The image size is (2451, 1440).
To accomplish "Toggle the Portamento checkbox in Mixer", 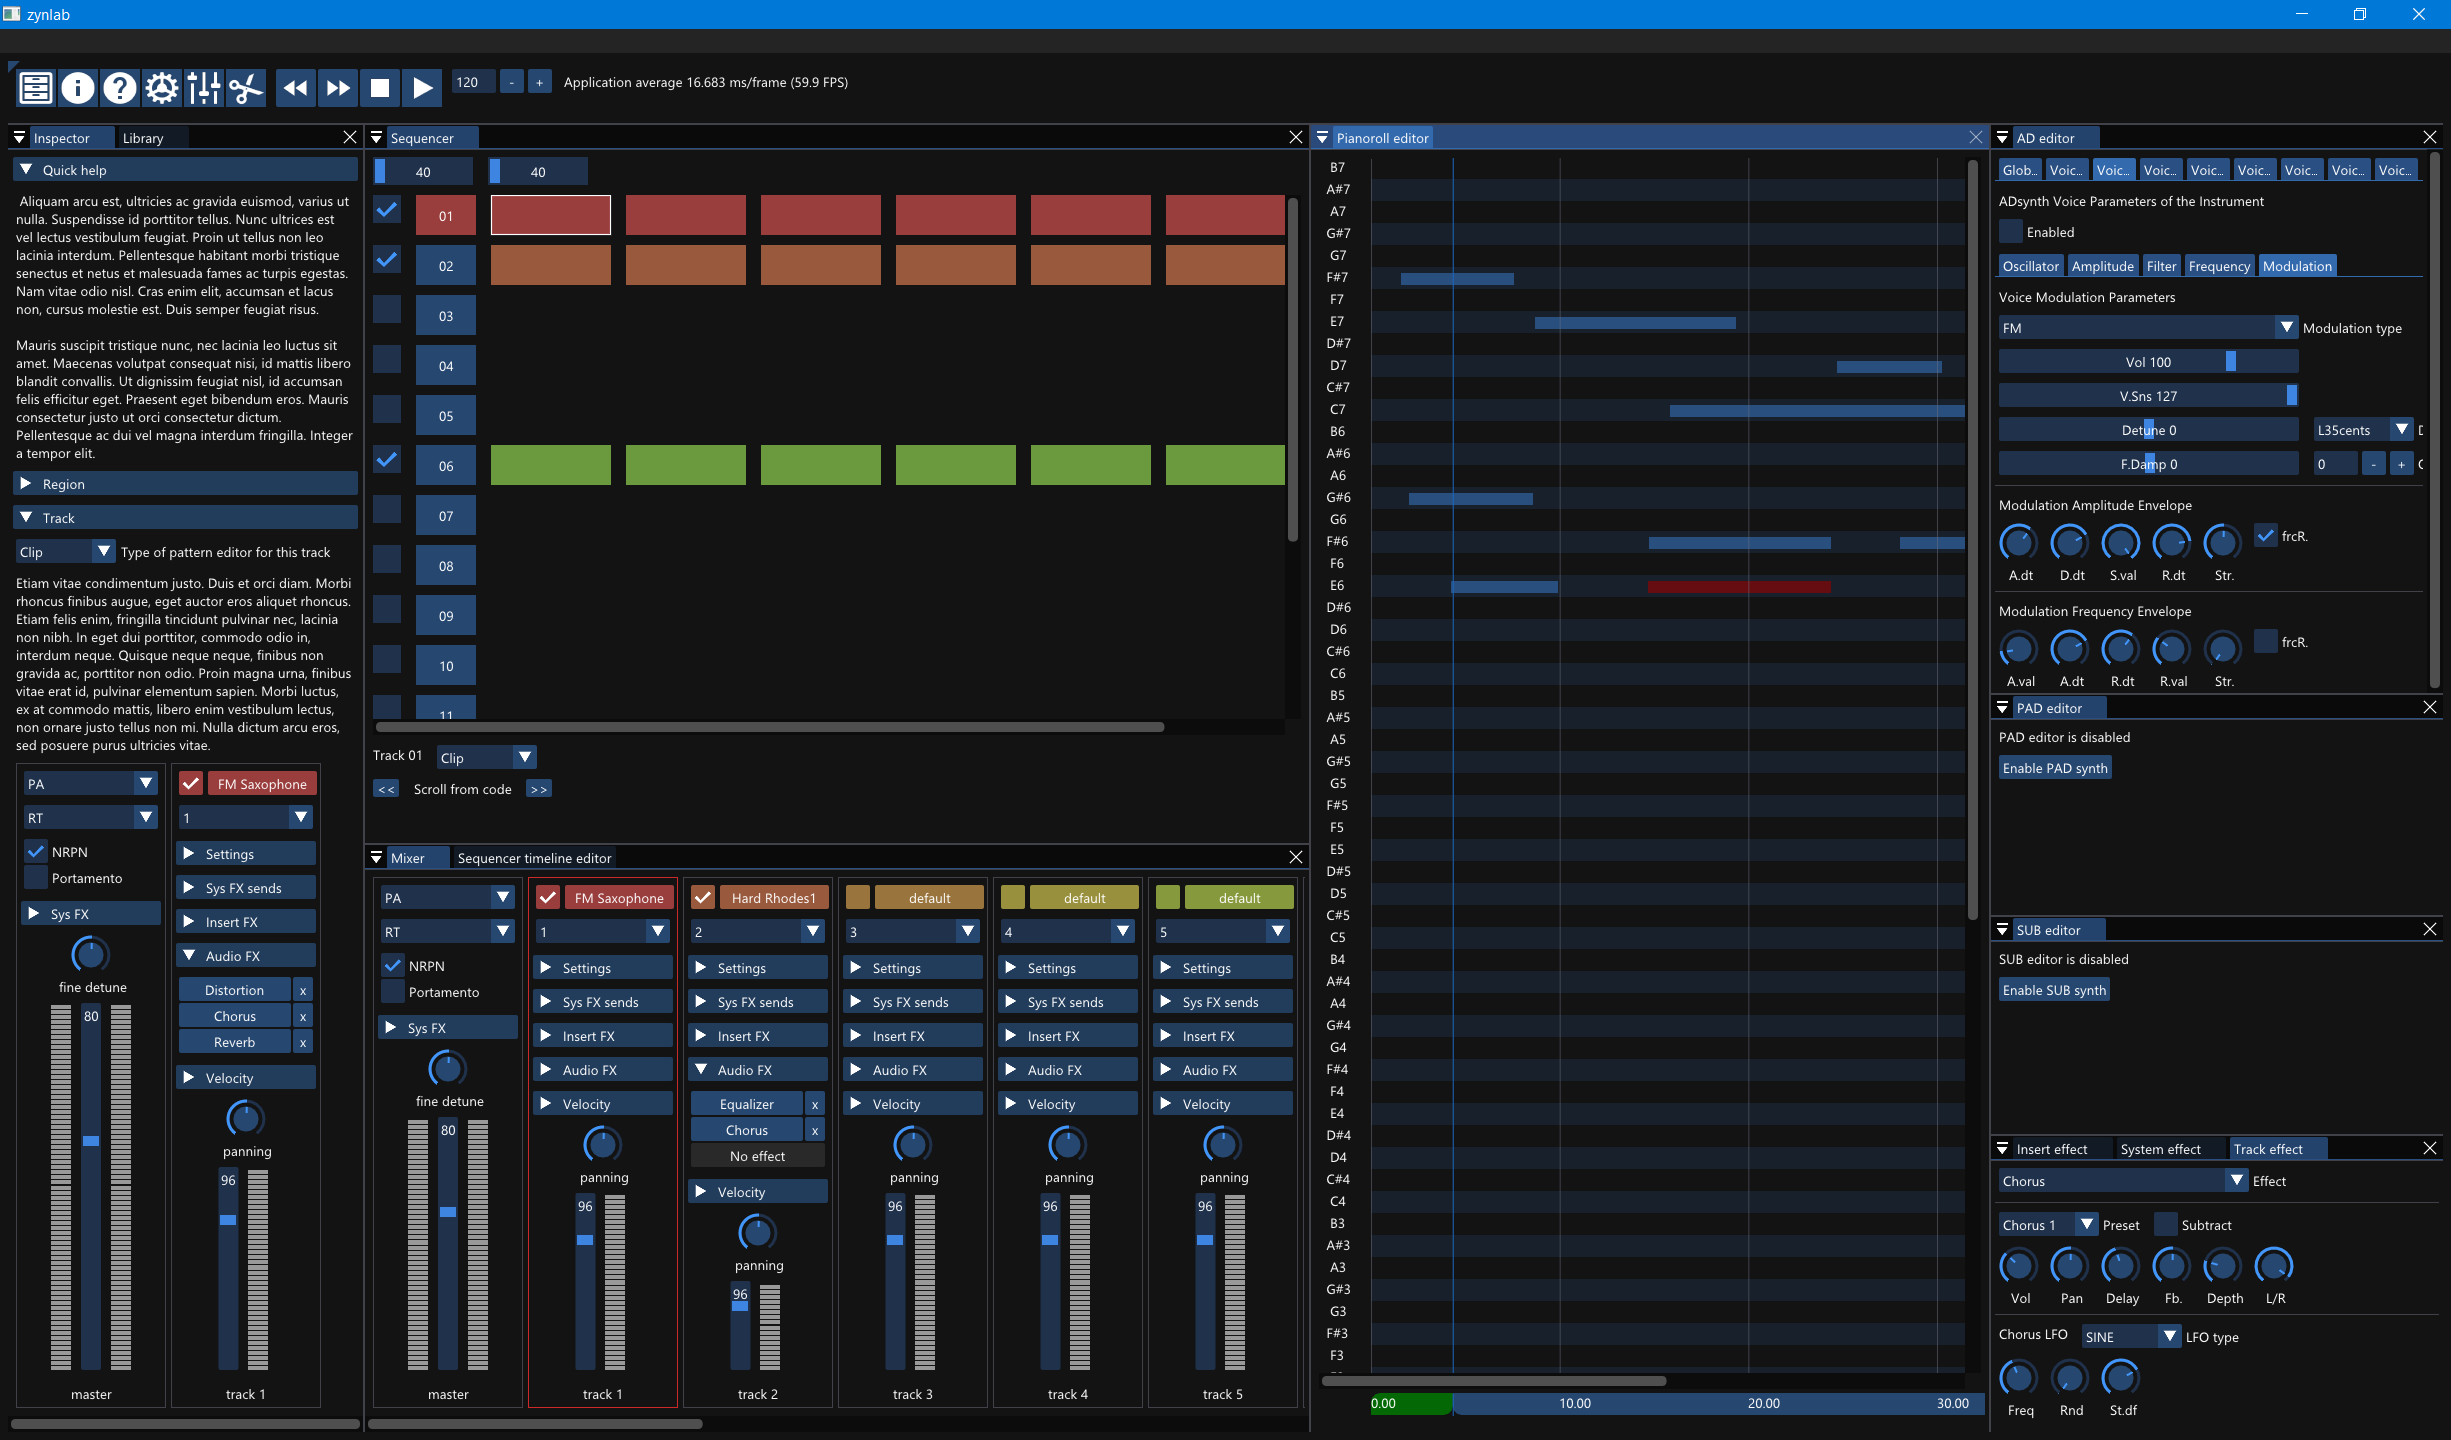I will click(x=393, y=992).
